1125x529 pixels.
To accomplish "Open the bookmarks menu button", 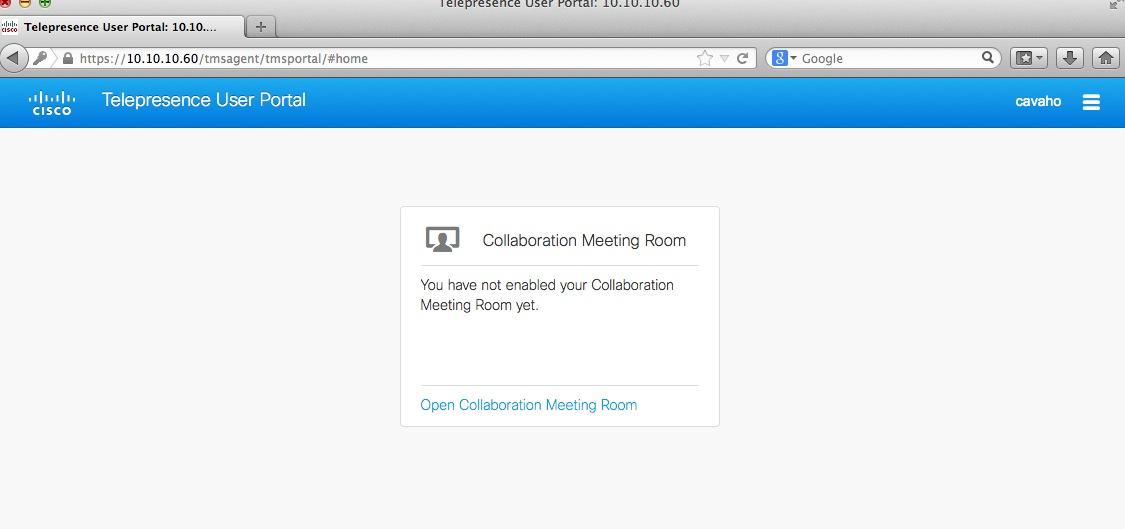I will click(1029, 58).
